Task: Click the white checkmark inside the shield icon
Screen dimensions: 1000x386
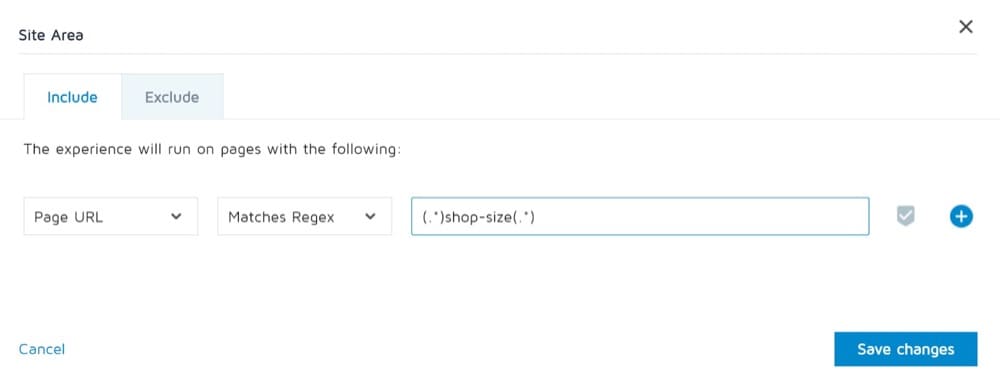Action: tap(905, 216)
